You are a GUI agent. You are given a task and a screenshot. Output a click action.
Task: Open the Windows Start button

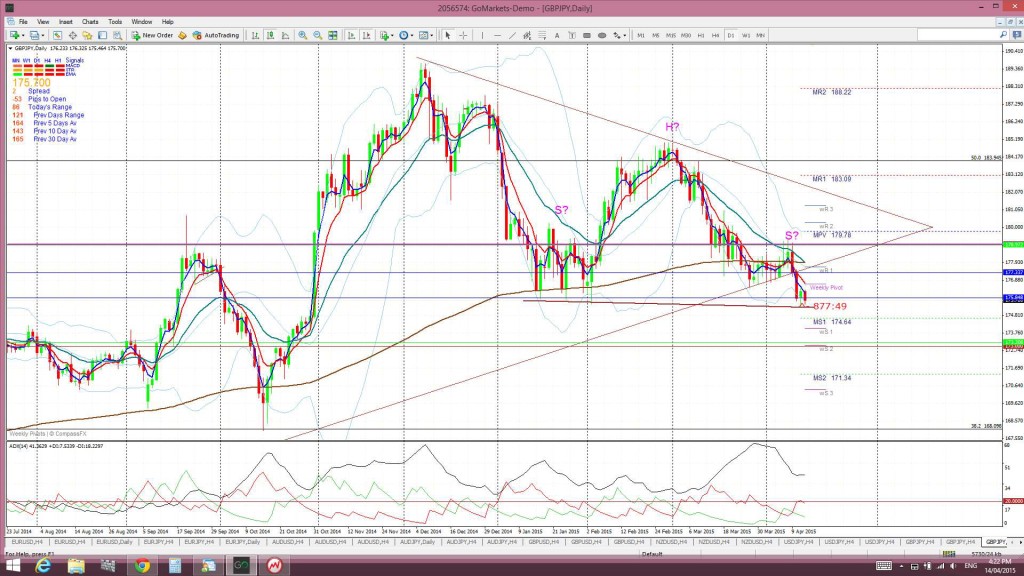pyautogui.click(x=12, y=566)
